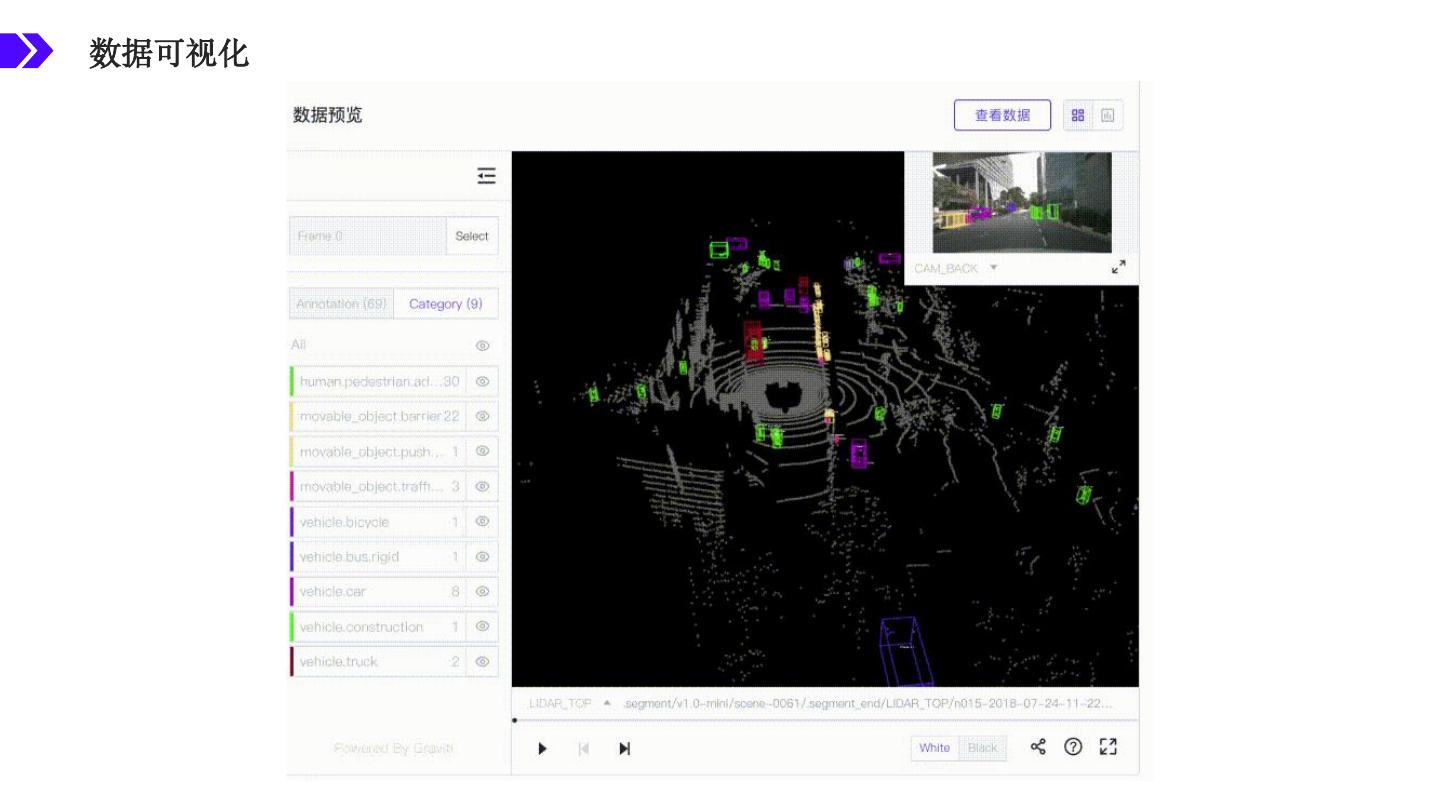The width and height of the screenshot is (1440, 810).
Task: Open the CAM_BACK camera dropdown
Action: (x=993, y=268)
